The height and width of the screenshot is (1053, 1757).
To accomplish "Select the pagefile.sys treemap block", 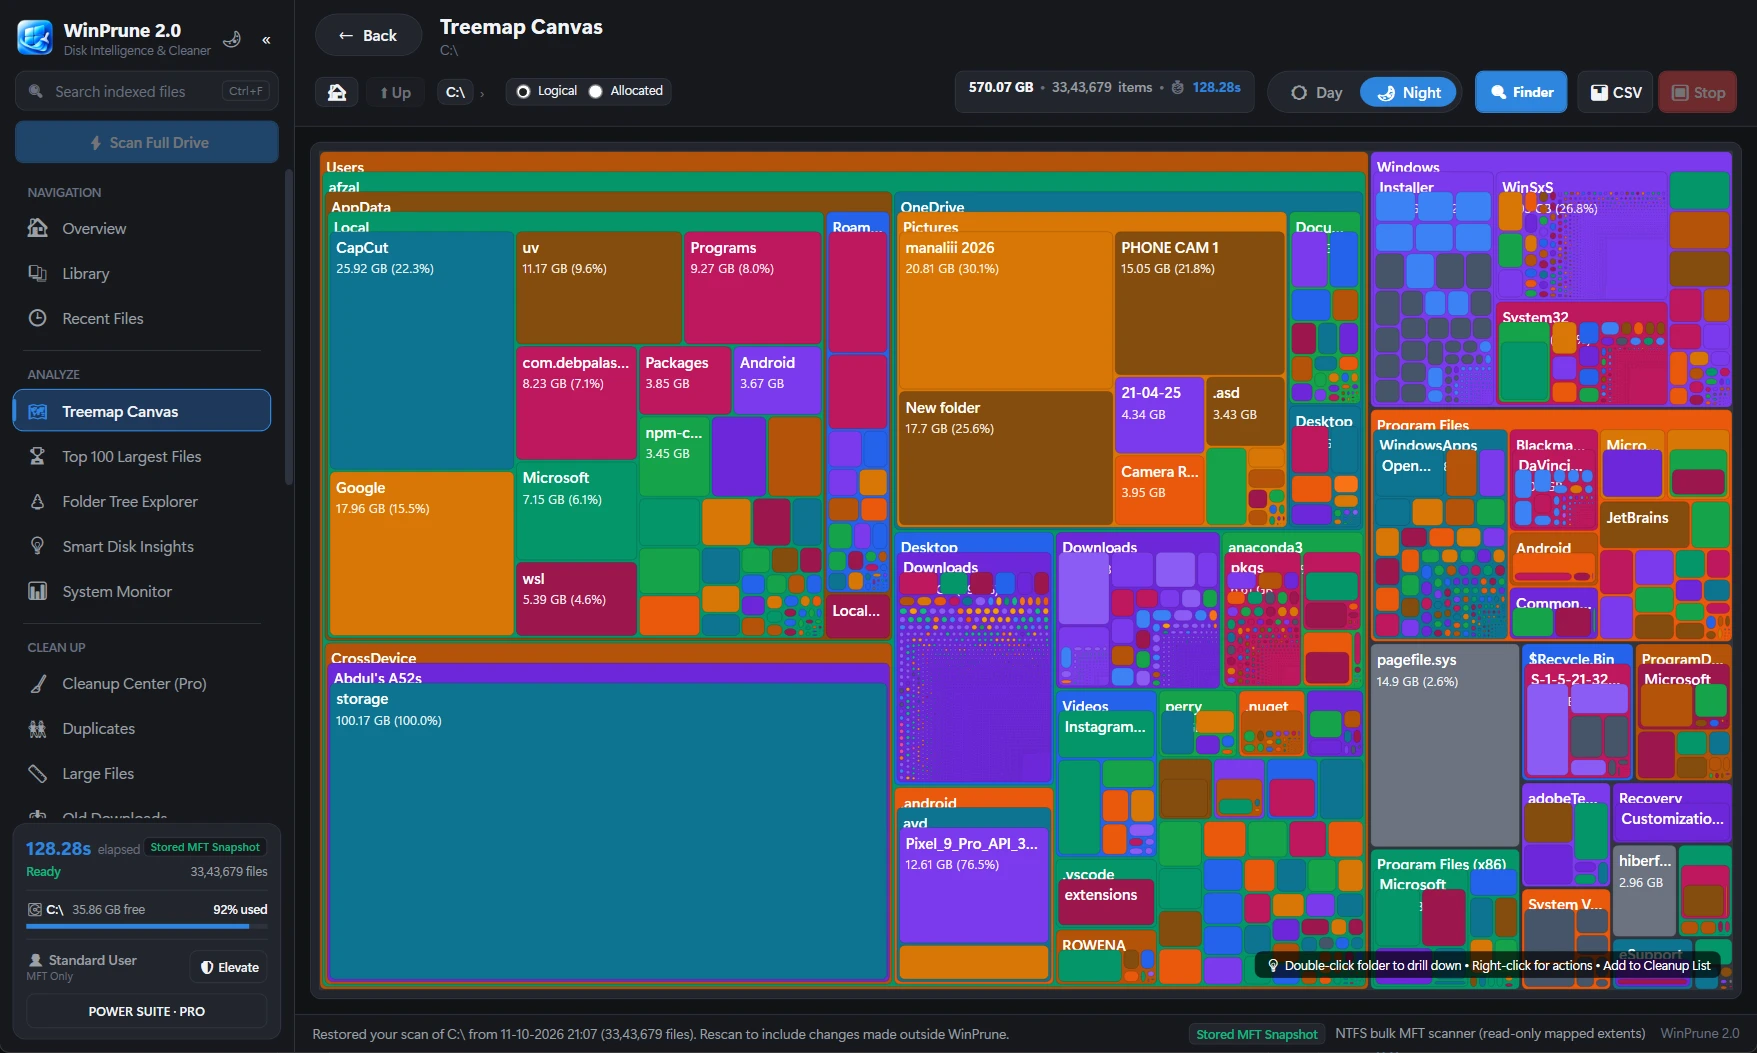I will 1444,745.
